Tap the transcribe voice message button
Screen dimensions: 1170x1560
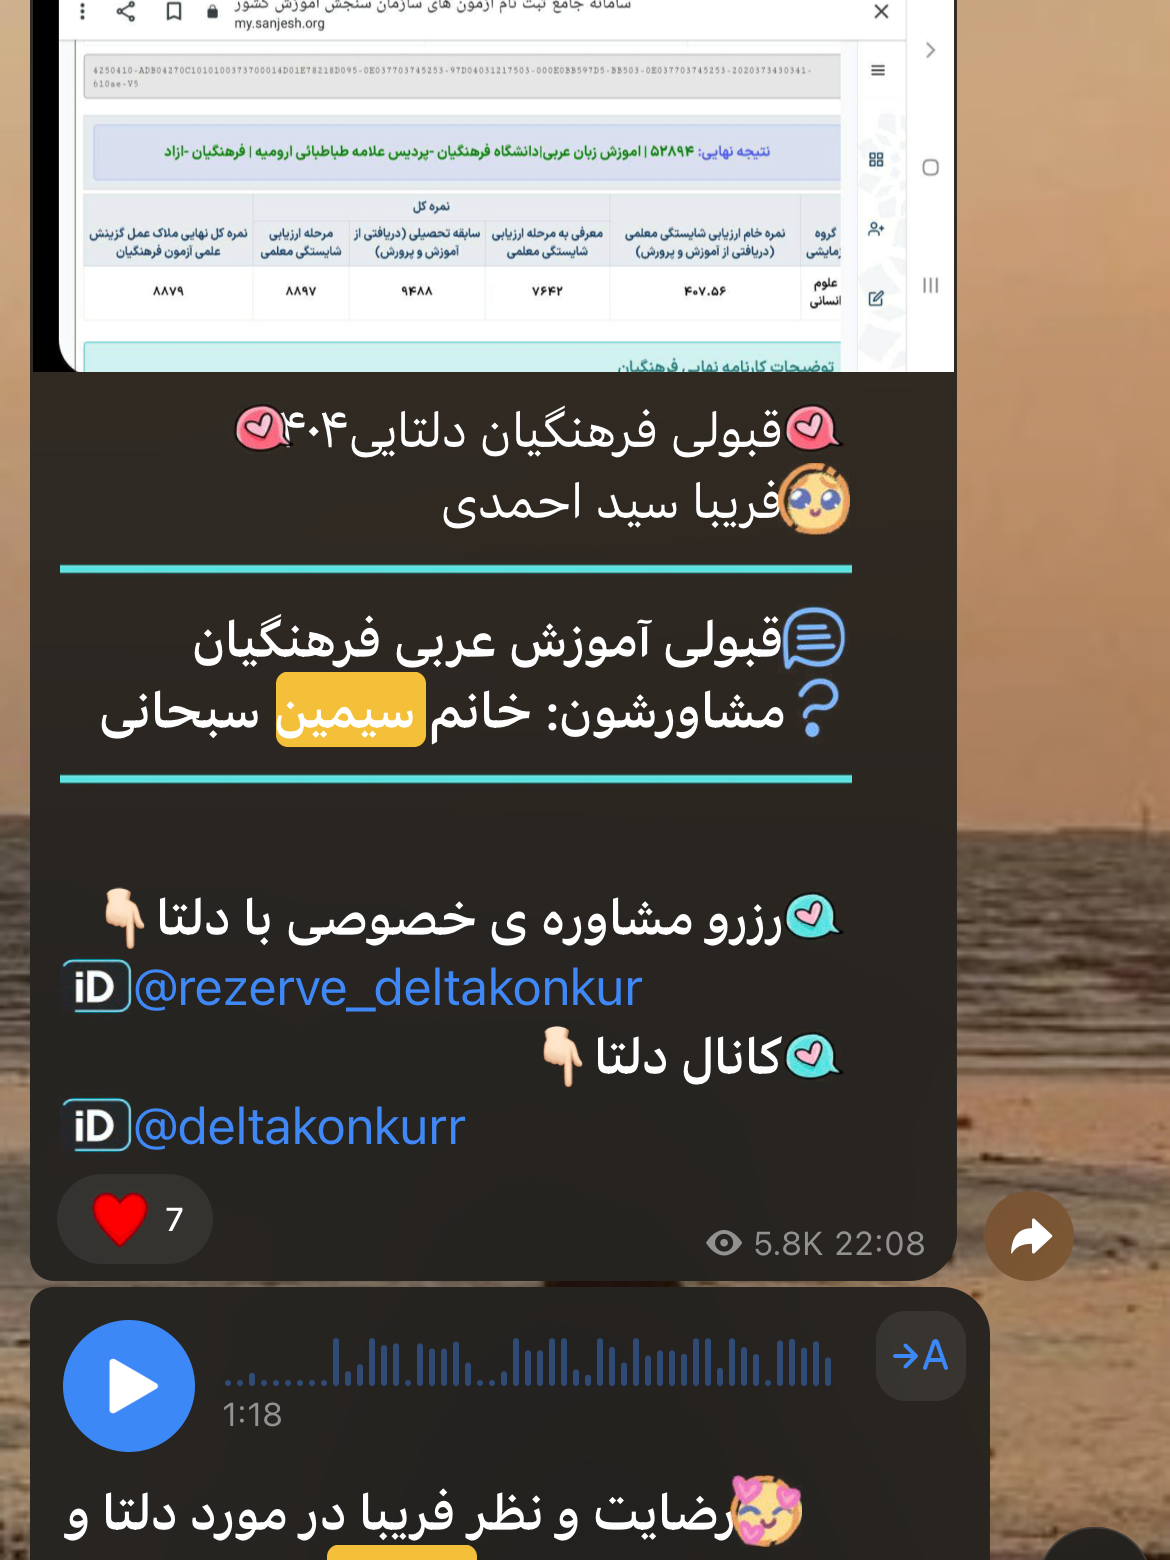click(920, 1356)
